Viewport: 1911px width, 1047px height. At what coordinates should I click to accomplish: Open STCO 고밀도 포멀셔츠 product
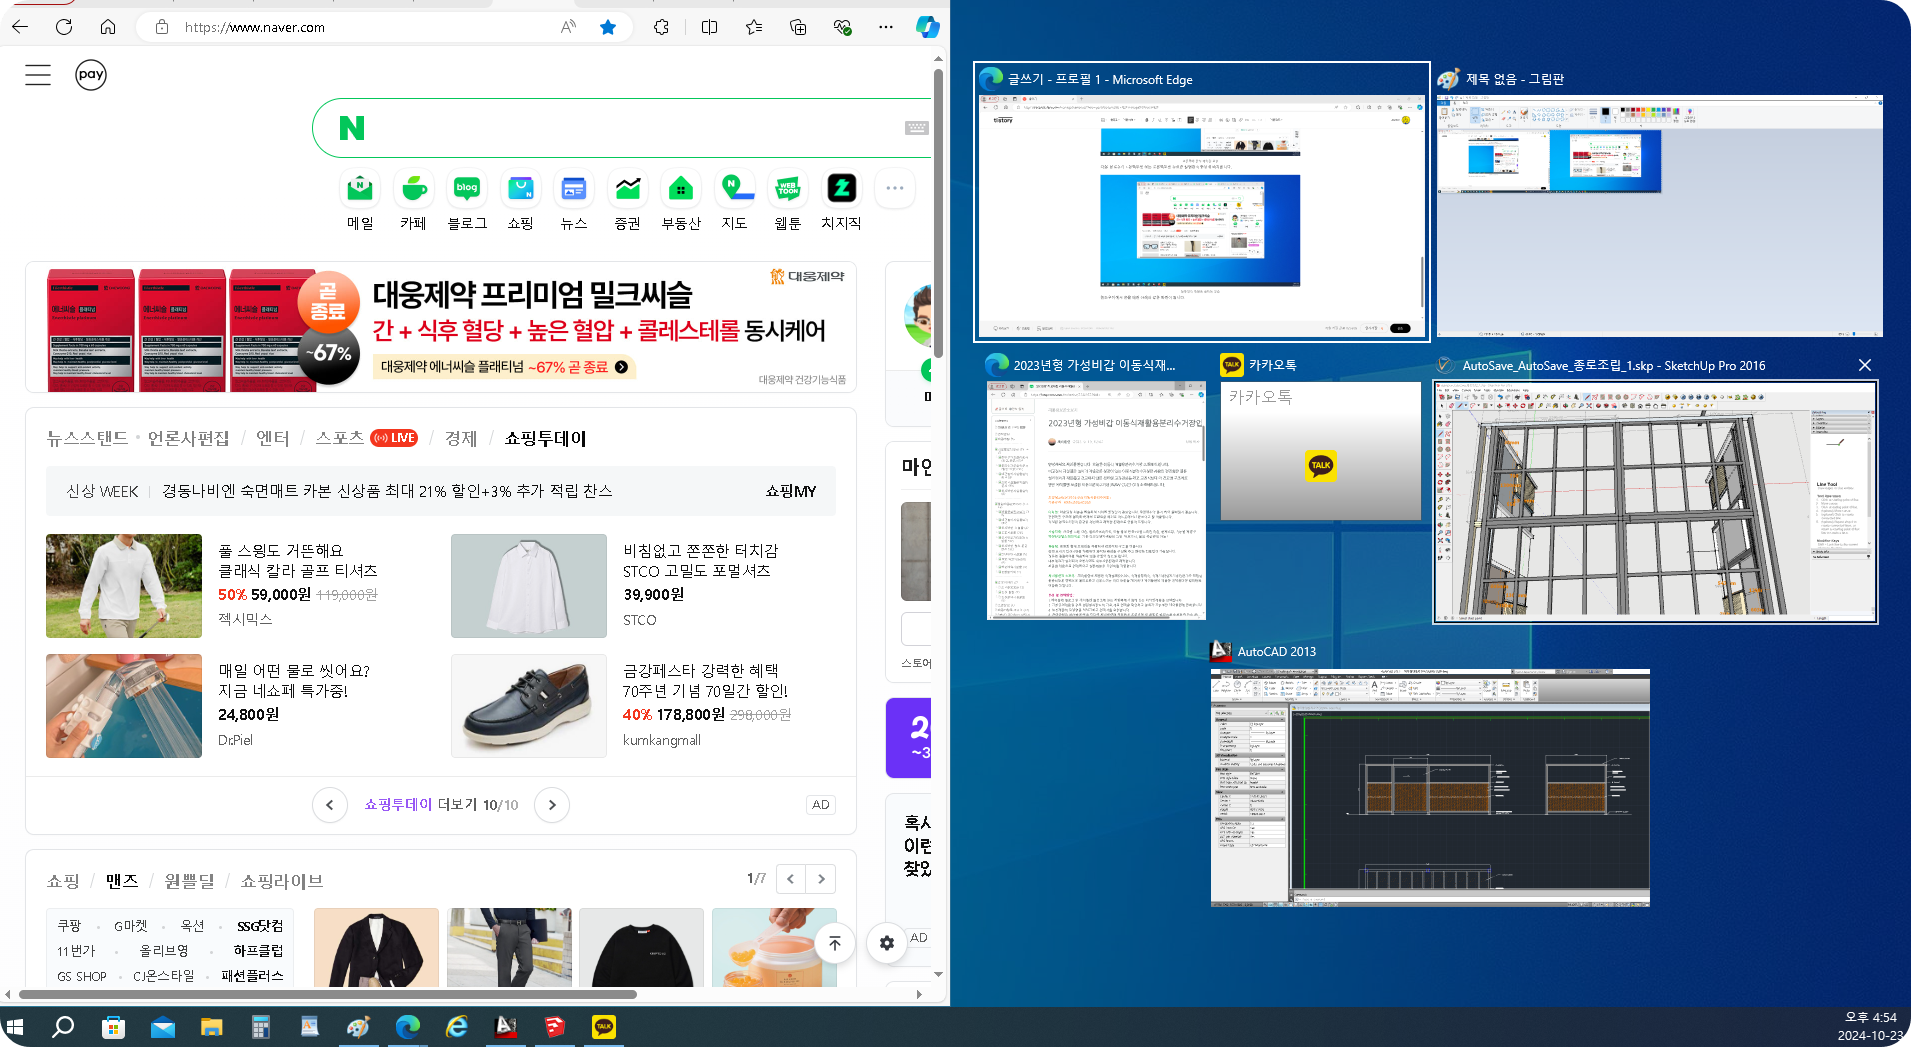pyautogui.click(x=700, y=561)
